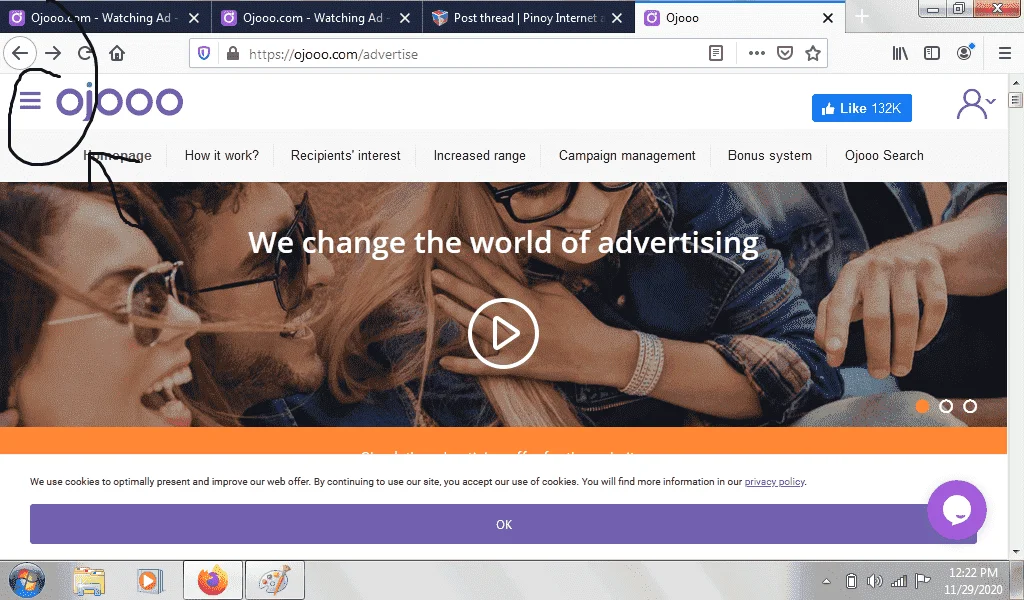Show hidden system tray icons
The image size is (1024, 600).
click(x=826, y=581)
